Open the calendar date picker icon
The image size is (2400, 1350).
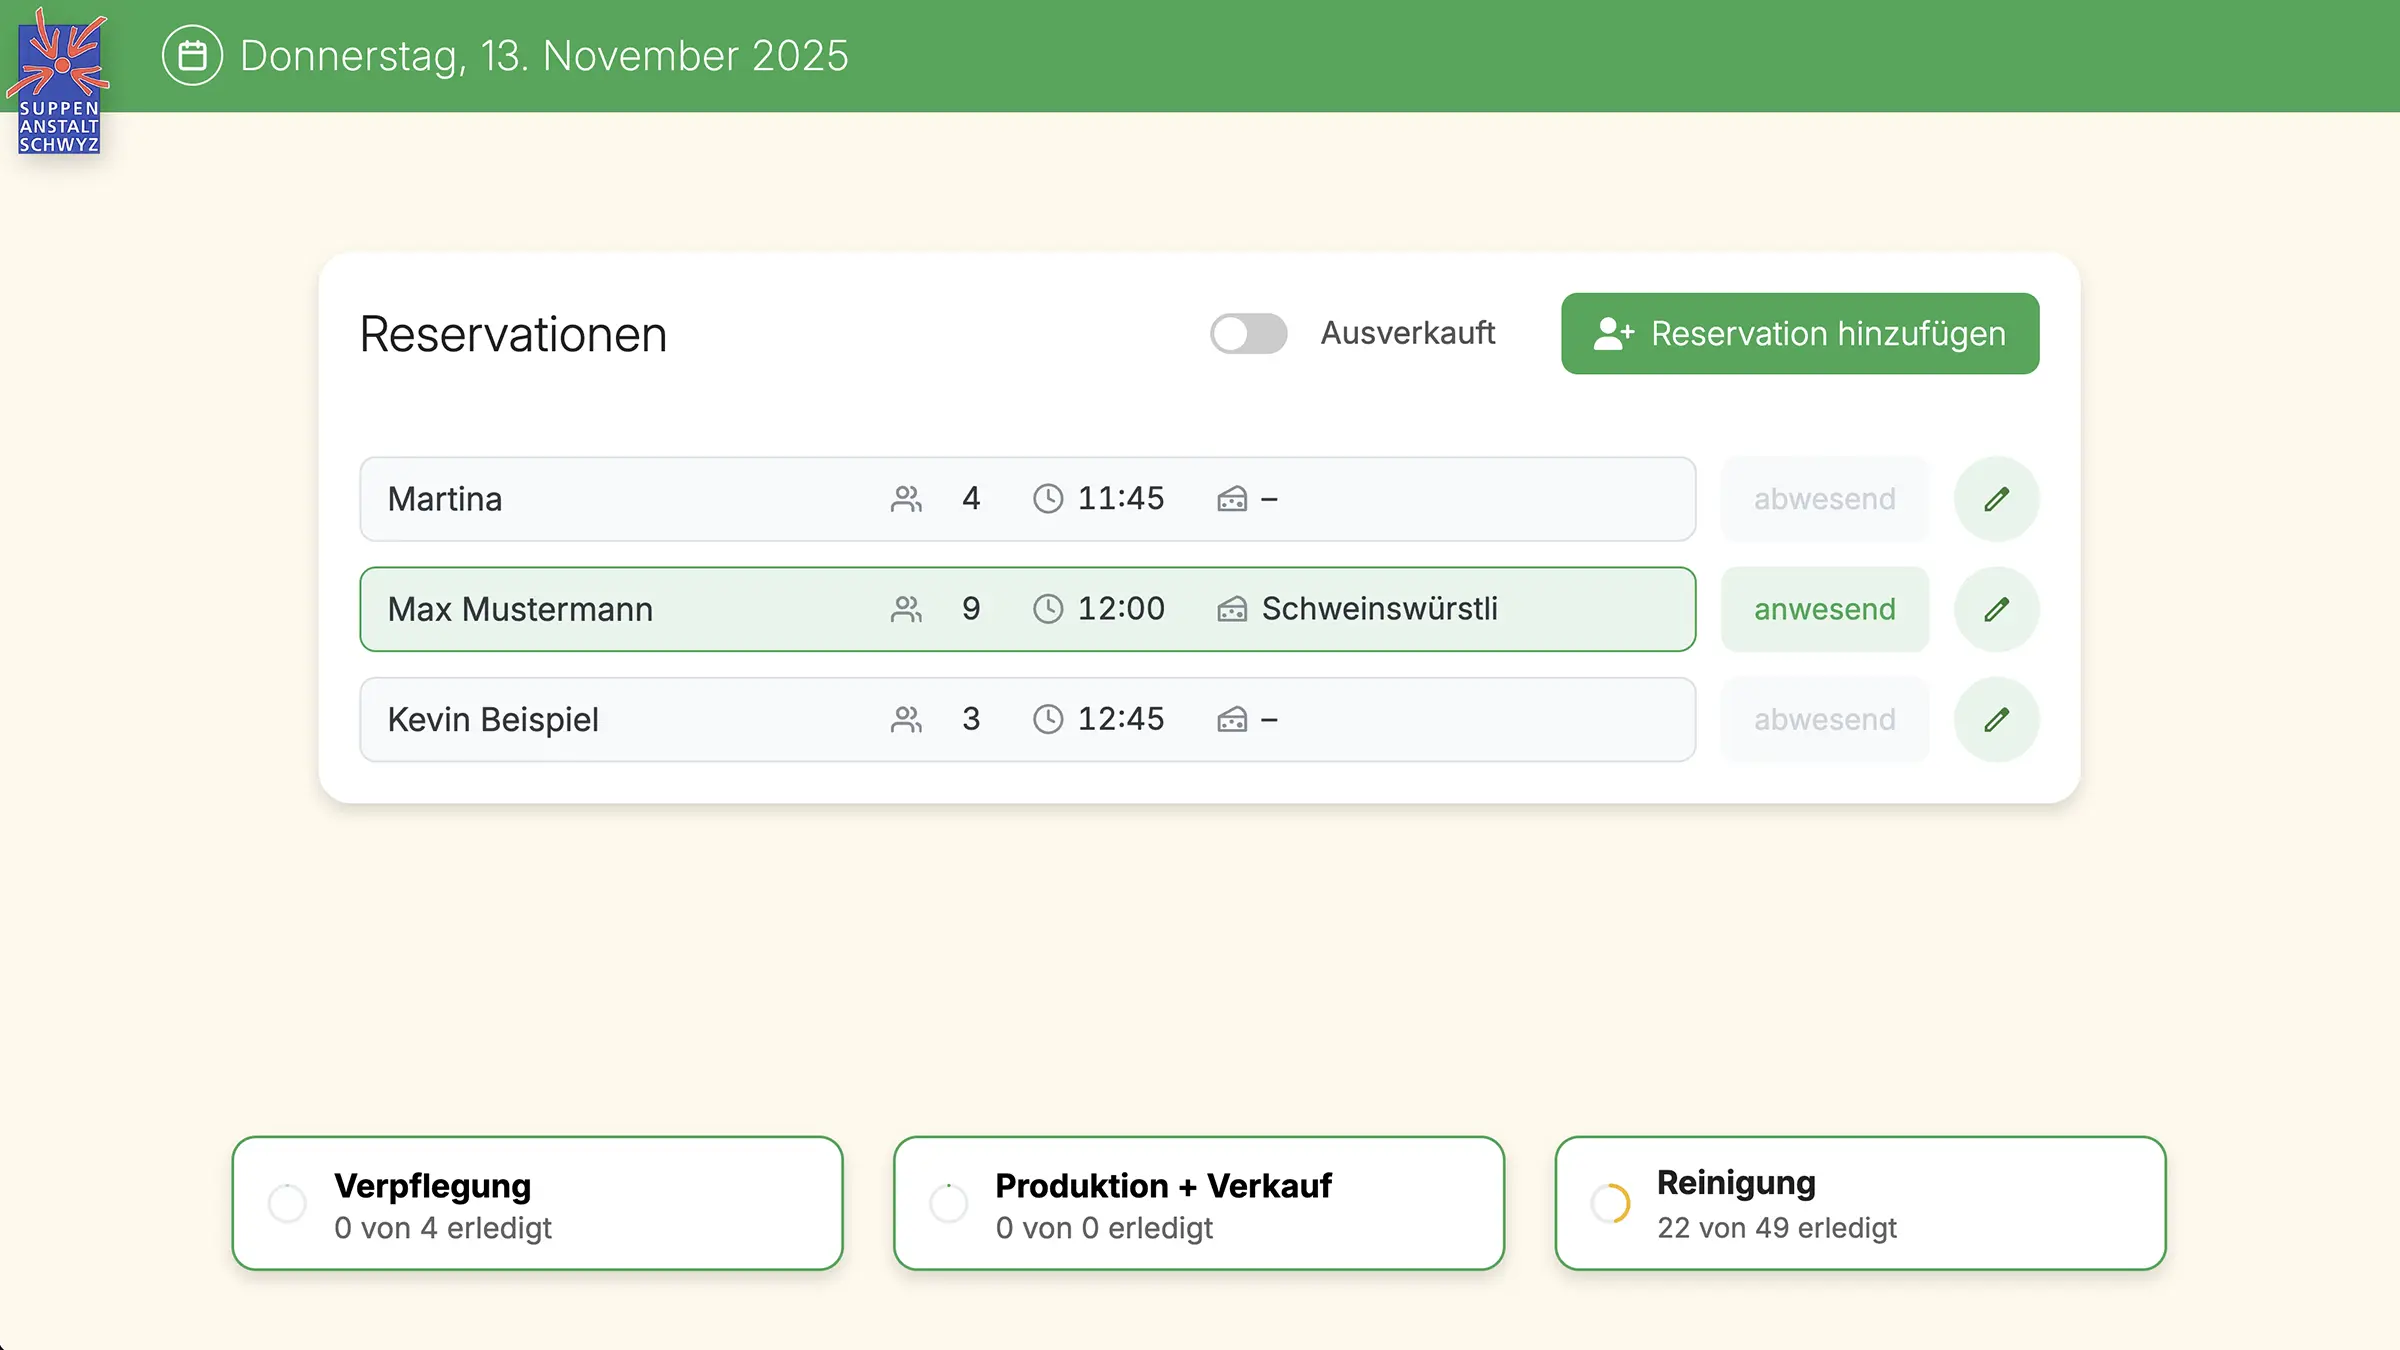(x=192, y=55)
